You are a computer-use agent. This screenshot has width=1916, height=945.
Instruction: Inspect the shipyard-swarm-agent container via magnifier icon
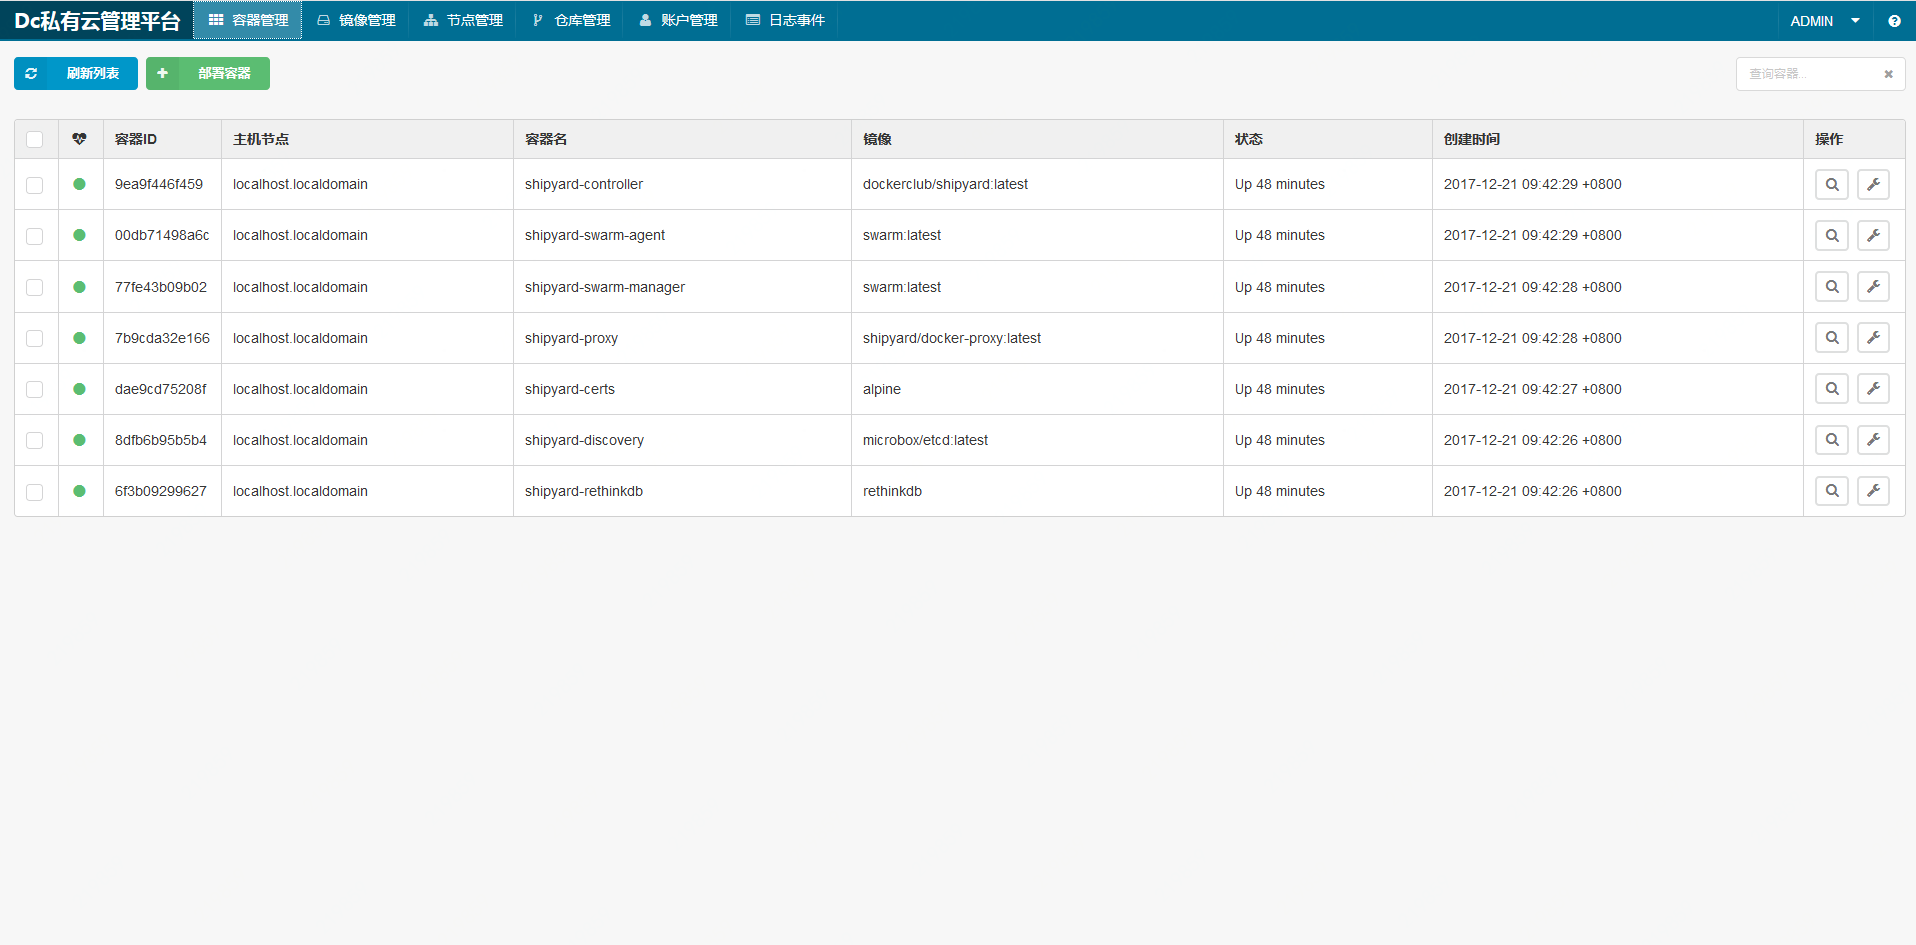[x=1832, y=236]
